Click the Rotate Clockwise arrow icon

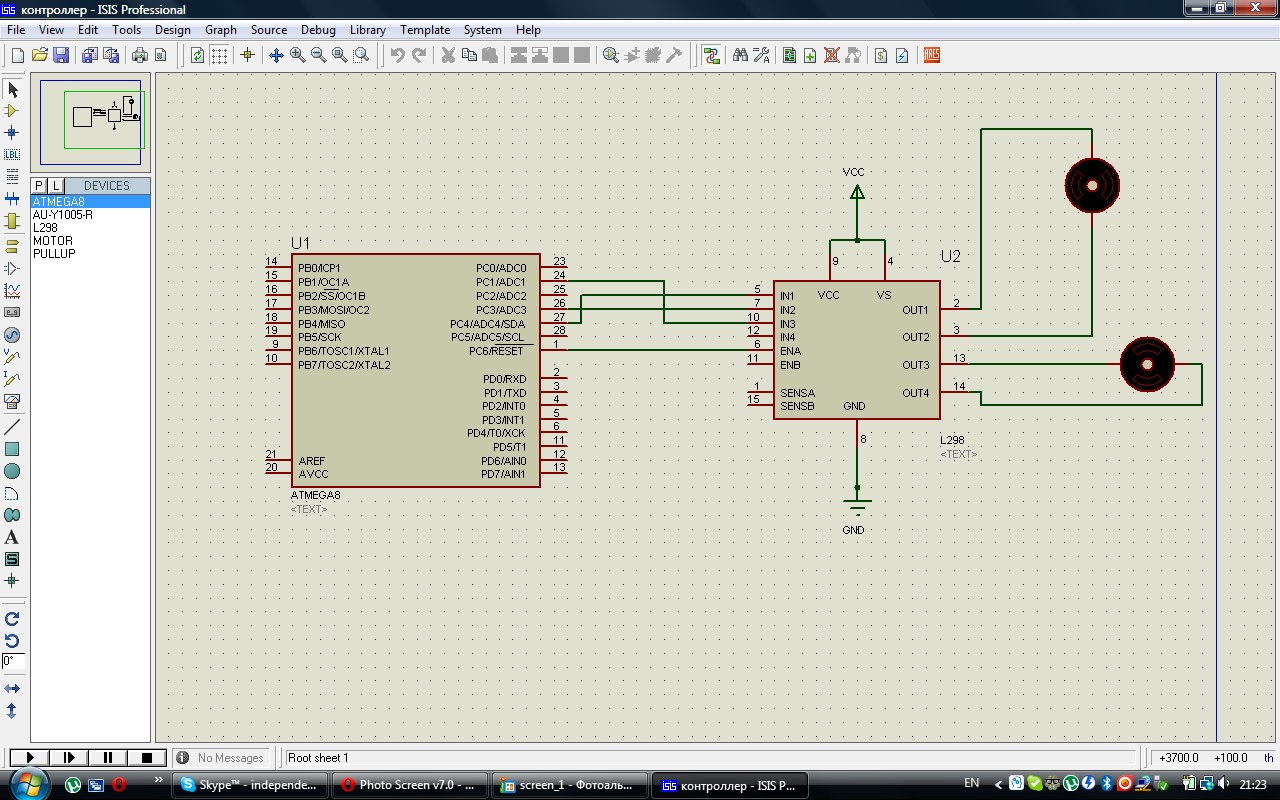click(12, 619)
